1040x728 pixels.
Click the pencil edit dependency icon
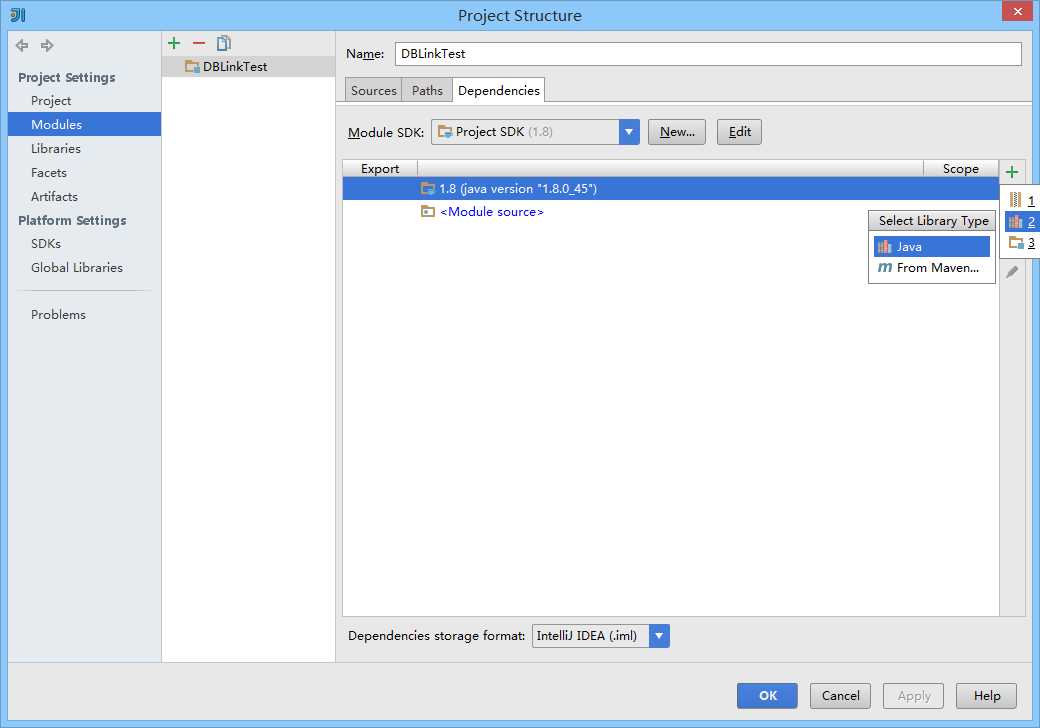click(1011, 272)
